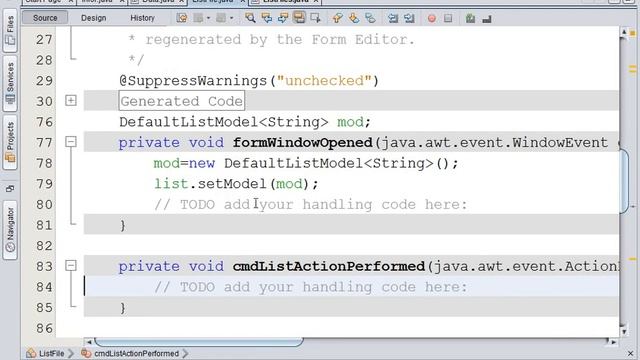Viewport: 640px width, 360px height.
Task: Click the mod=new DefaultListModel<String>() line
Action: click(306, 163)
